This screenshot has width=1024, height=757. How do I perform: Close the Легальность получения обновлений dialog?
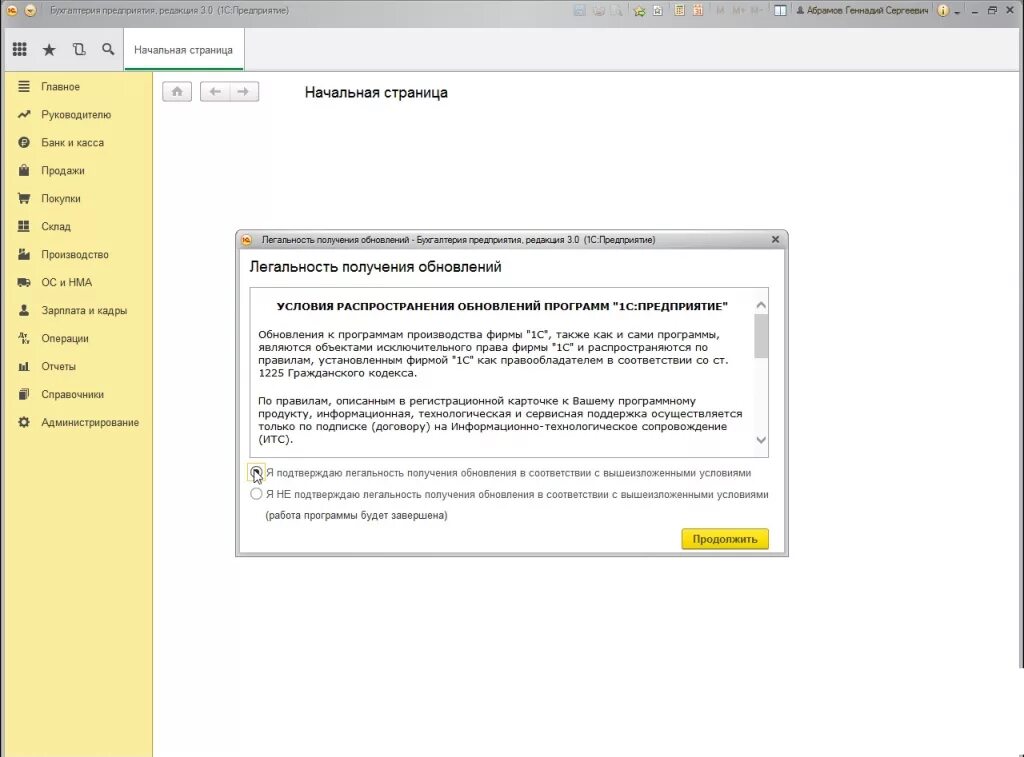tap(775, 240)
